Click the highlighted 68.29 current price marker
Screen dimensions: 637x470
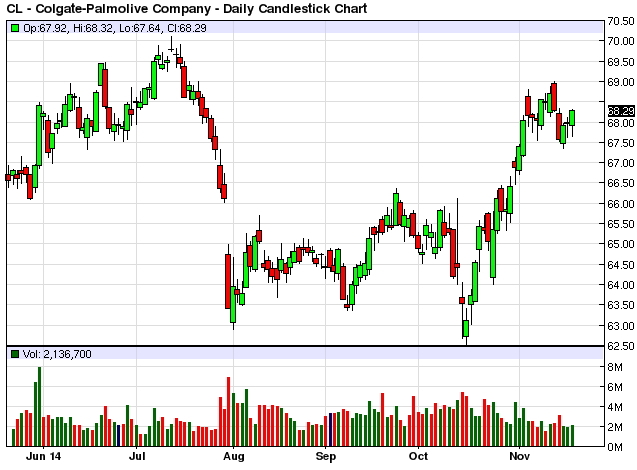(x=621, y=111)
